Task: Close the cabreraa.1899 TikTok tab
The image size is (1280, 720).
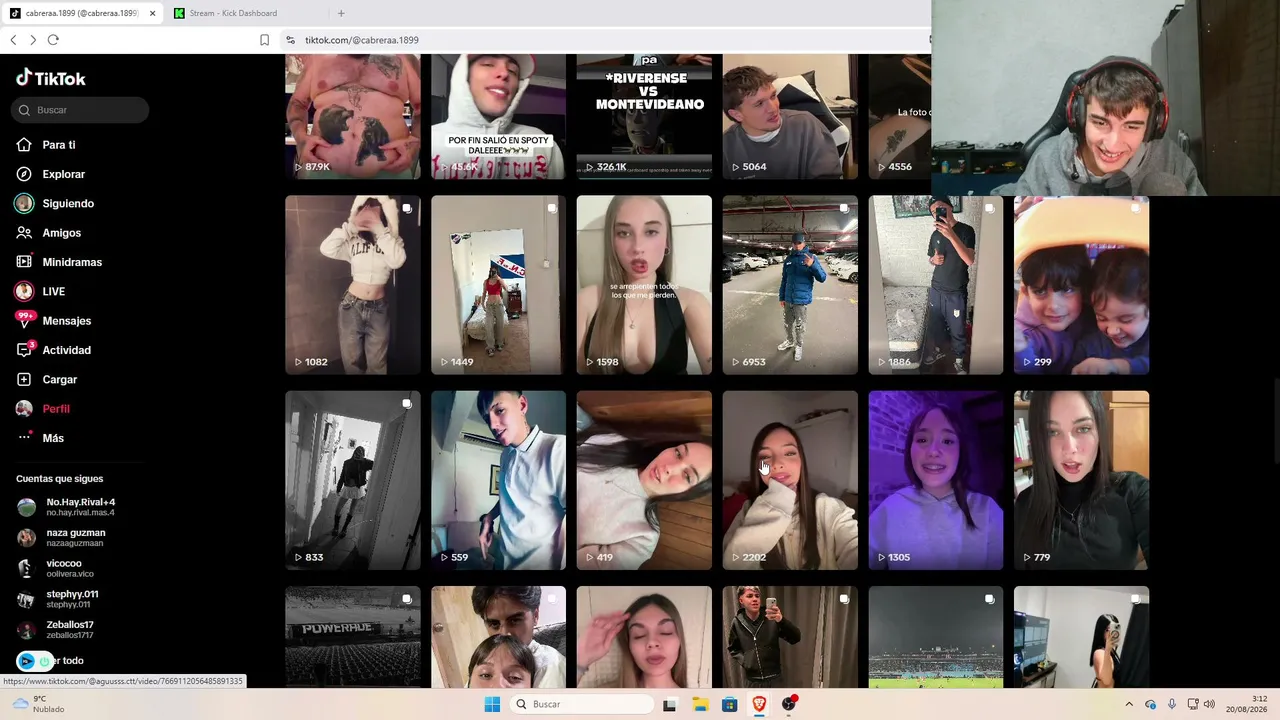Action: (x=152, y=13)
